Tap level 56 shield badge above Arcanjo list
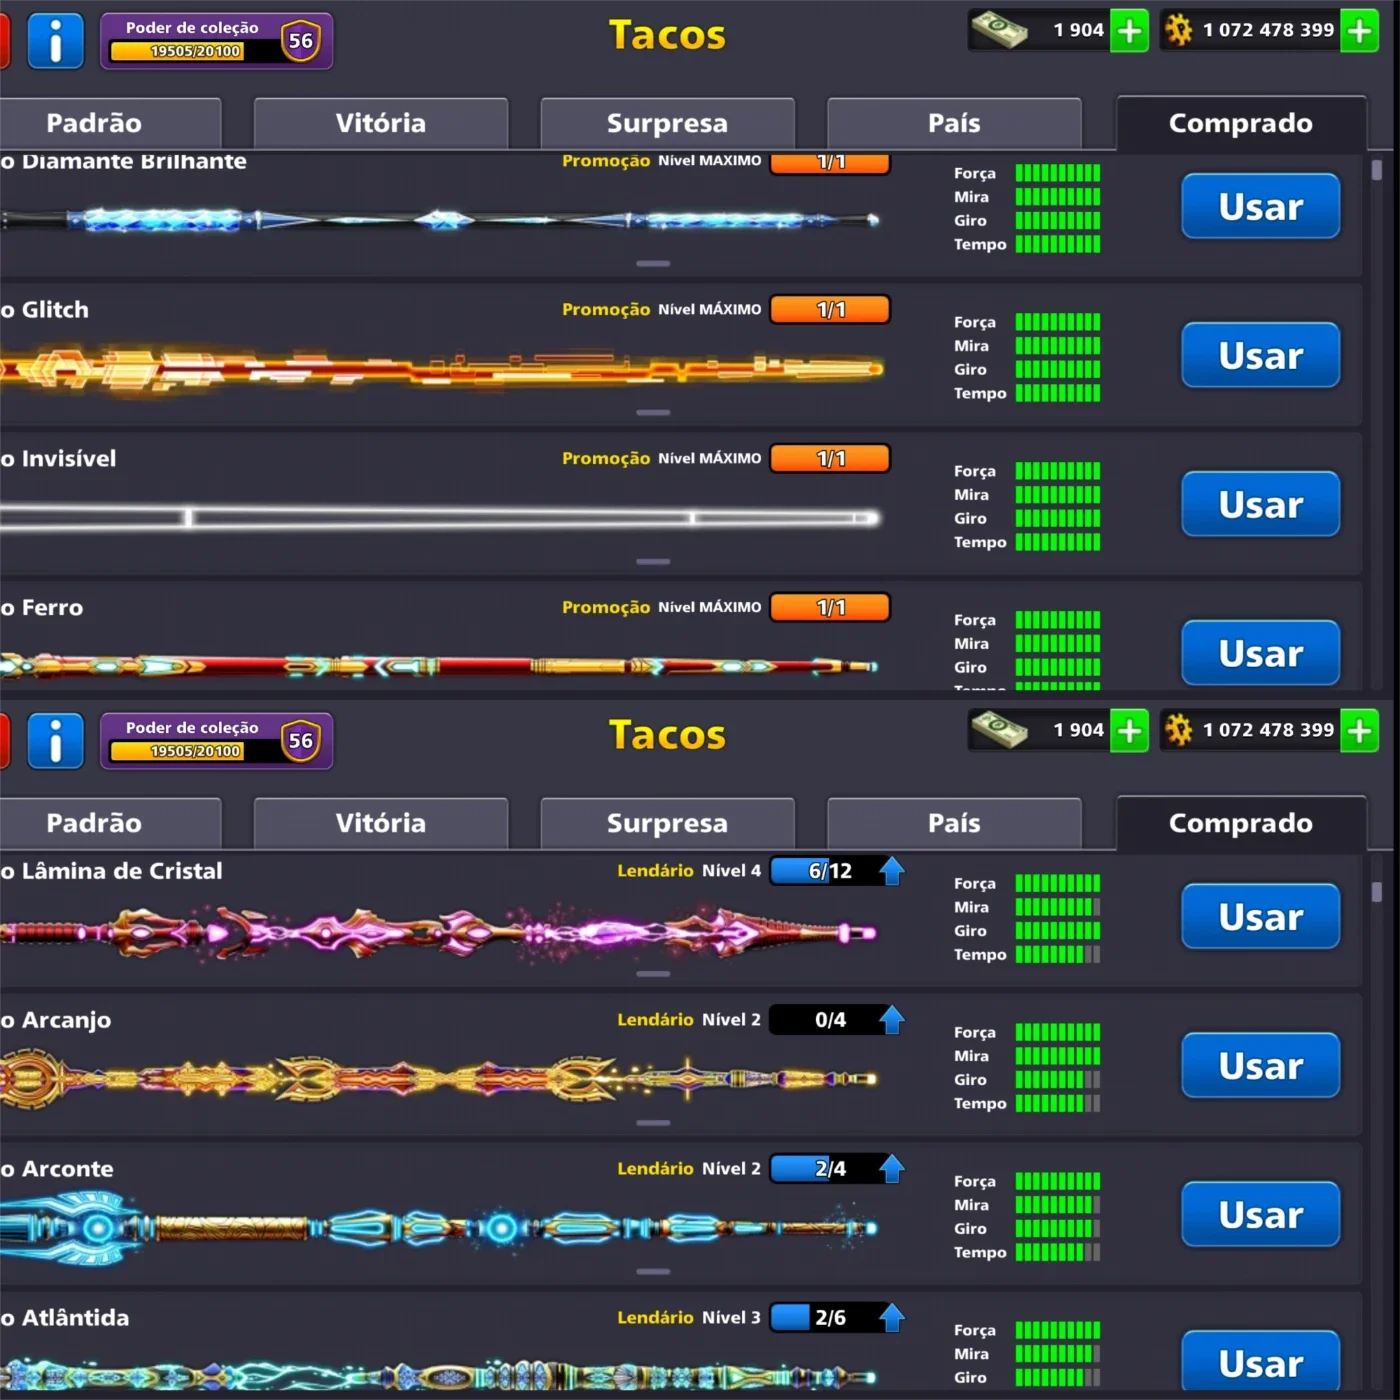Viewport: 1400px width, 1400px height. coord(300,741)
